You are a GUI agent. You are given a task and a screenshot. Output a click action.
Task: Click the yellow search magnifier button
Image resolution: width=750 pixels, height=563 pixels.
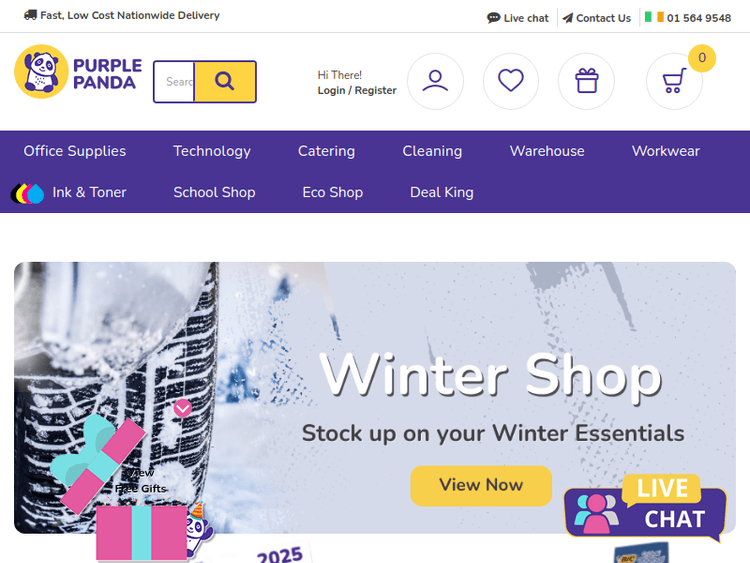pos(225,81)
